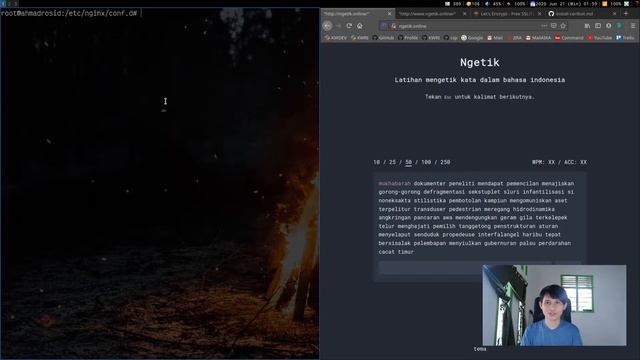Open the browser hamburger menu
This screenshot has width=640, height=360.
pos(633,25)
